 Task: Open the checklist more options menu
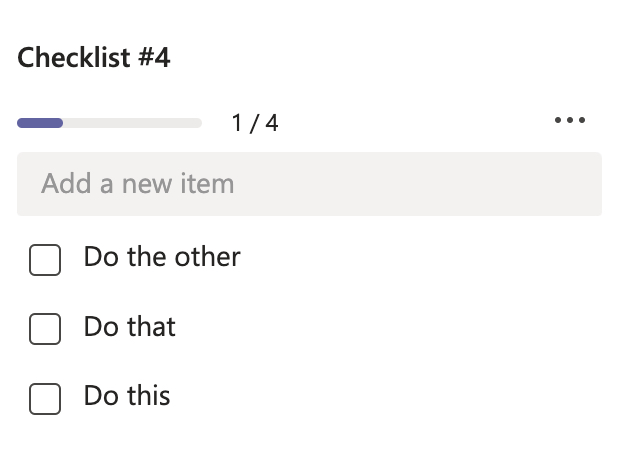(x=569, y=121)
